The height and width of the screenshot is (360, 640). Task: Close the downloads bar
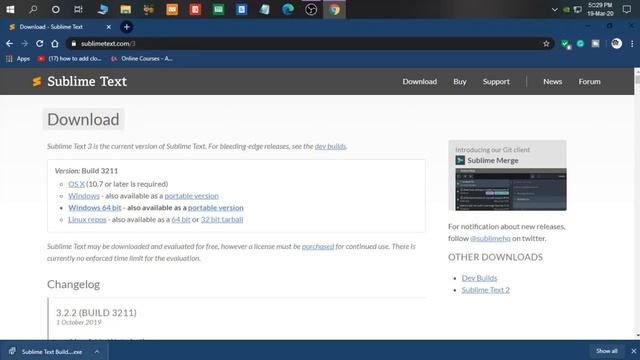click(633, 351)
